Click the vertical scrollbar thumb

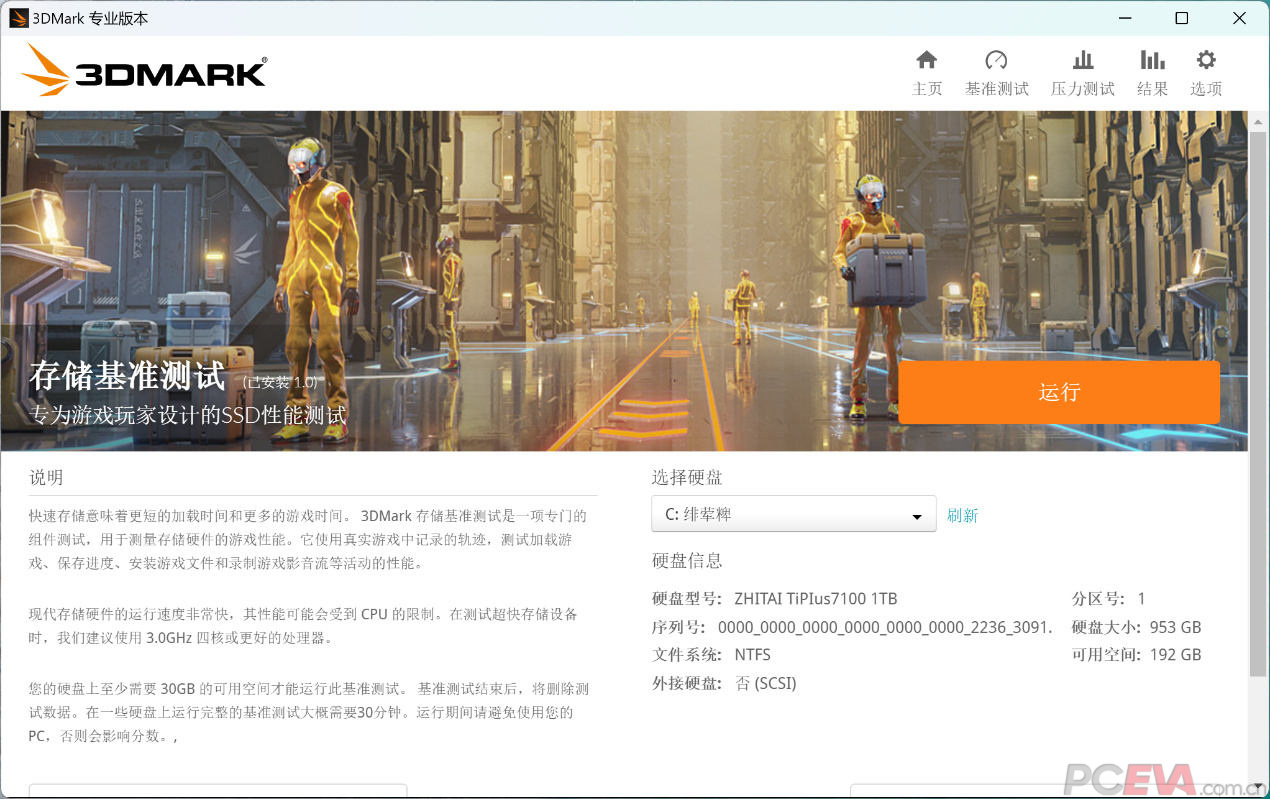tap(1258, 405)
